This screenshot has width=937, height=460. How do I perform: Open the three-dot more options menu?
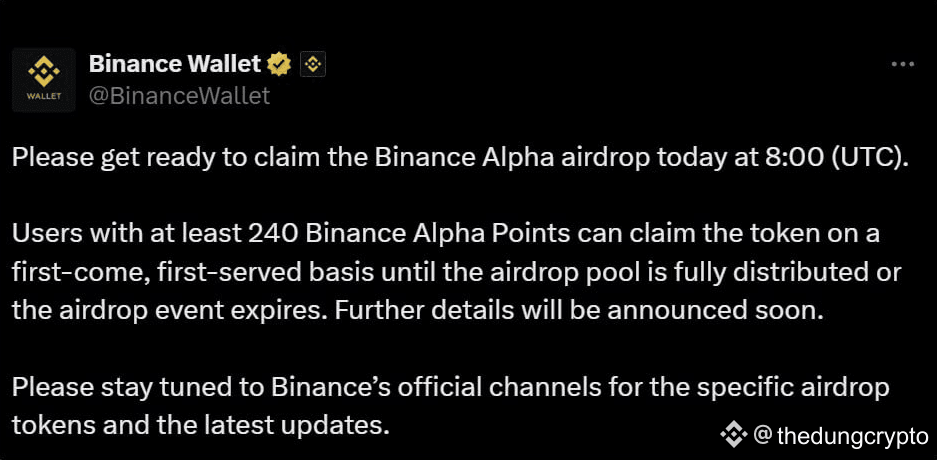tap(902, 65)
